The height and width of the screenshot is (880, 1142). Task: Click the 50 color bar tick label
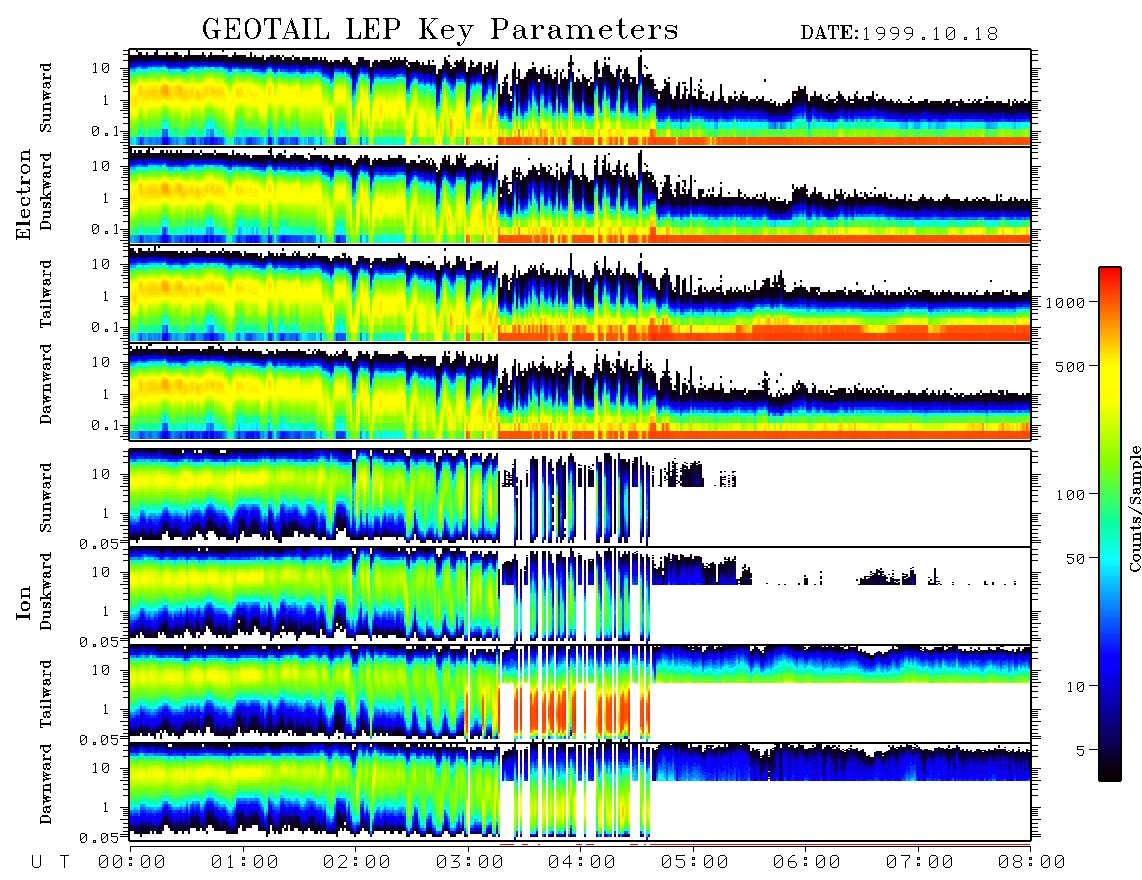point(1076,559)
